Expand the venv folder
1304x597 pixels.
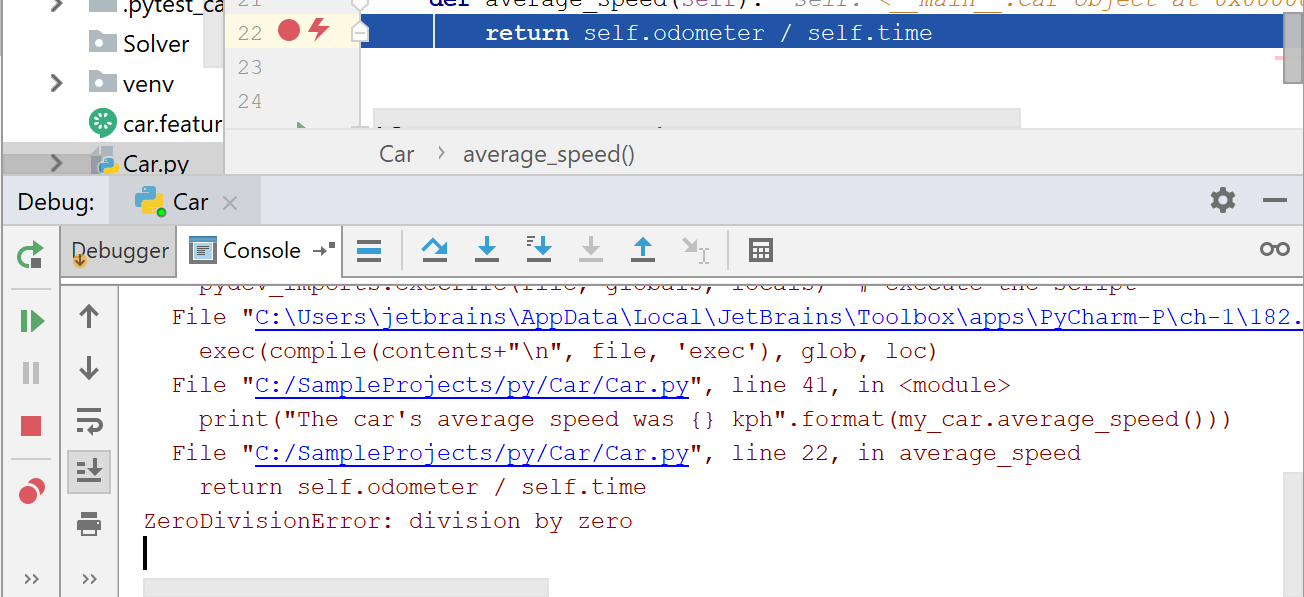click(57, 83)
